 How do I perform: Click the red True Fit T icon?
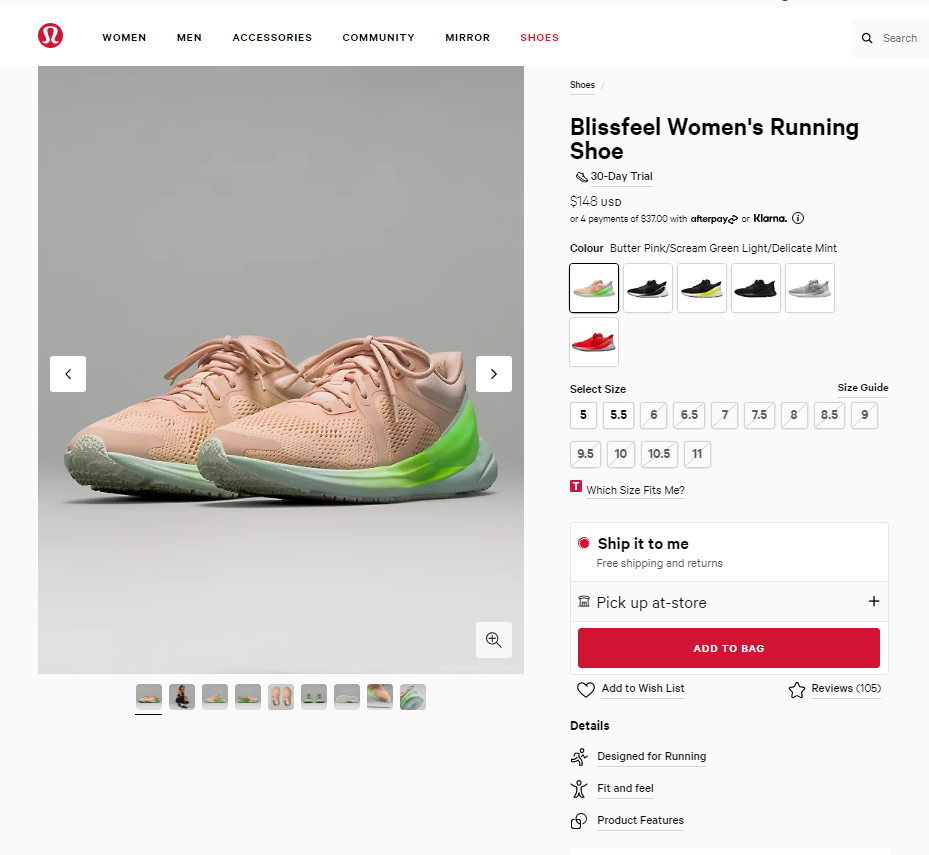575,486
